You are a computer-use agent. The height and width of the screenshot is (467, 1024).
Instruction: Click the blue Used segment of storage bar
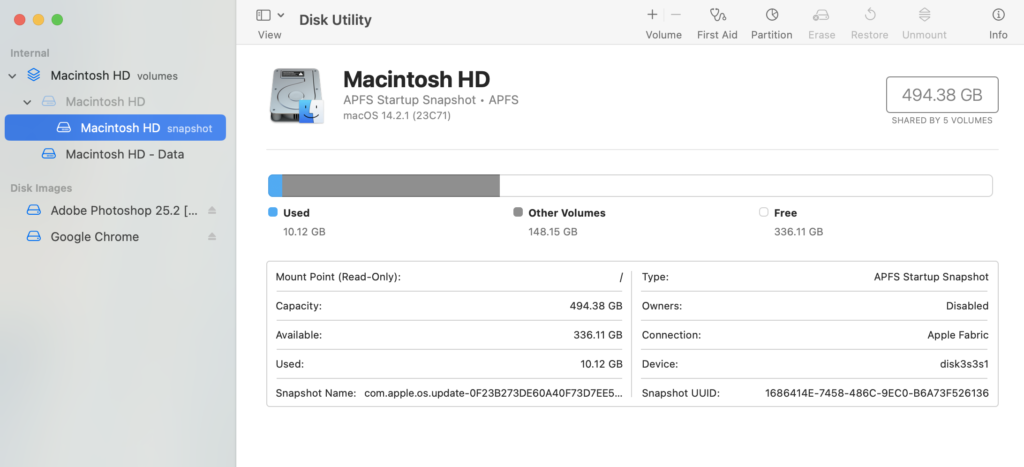click(x=276, y=185)
